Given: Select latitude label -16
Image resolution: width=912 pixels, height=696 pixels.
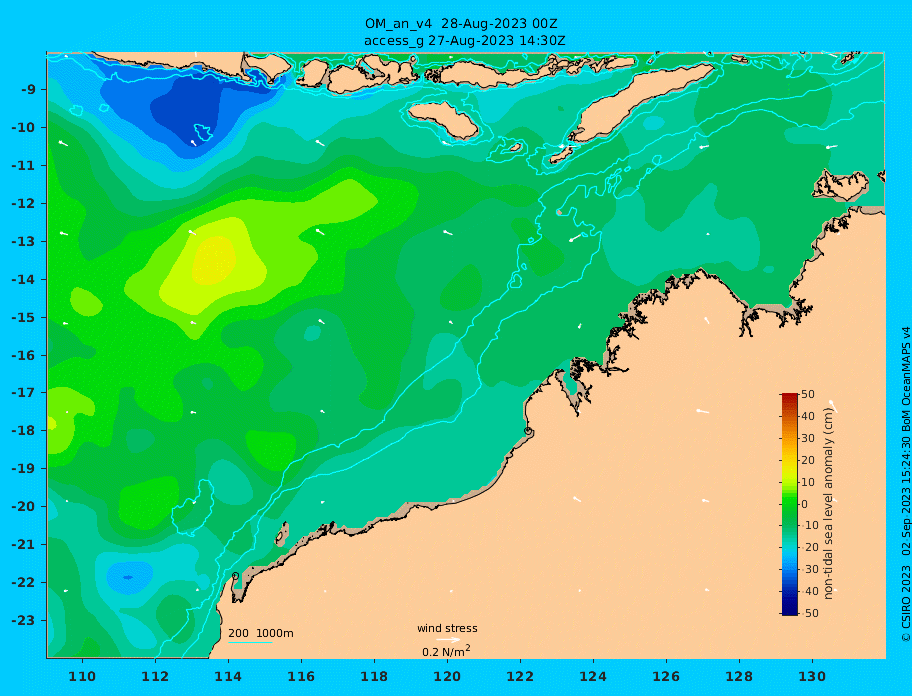Looking at the screenshot, I should (24, 355).
